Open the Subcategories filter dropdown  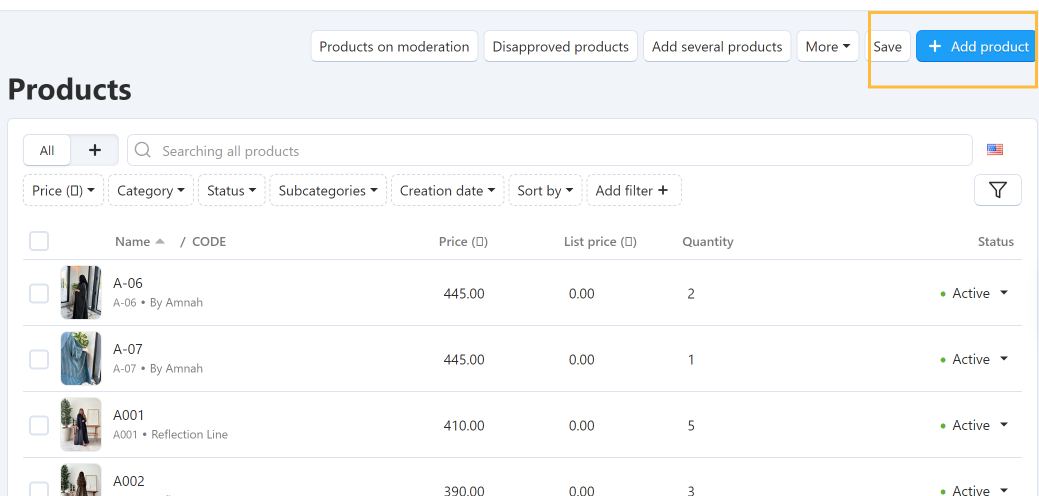[x=328, y=191]
